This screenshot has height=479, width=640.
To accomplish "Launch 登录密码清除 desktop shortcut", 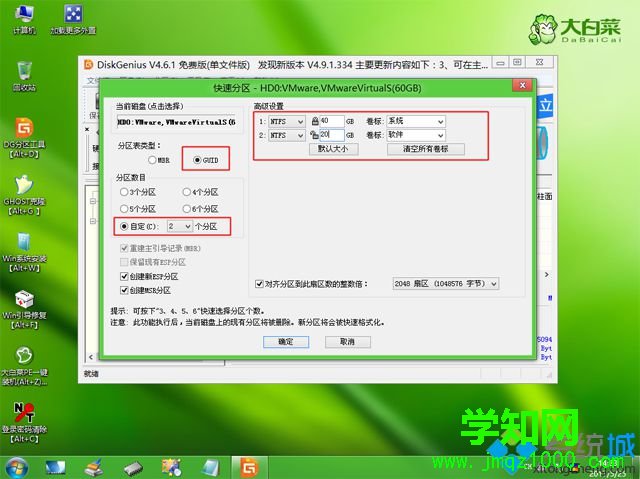I will tap(24, 422).
